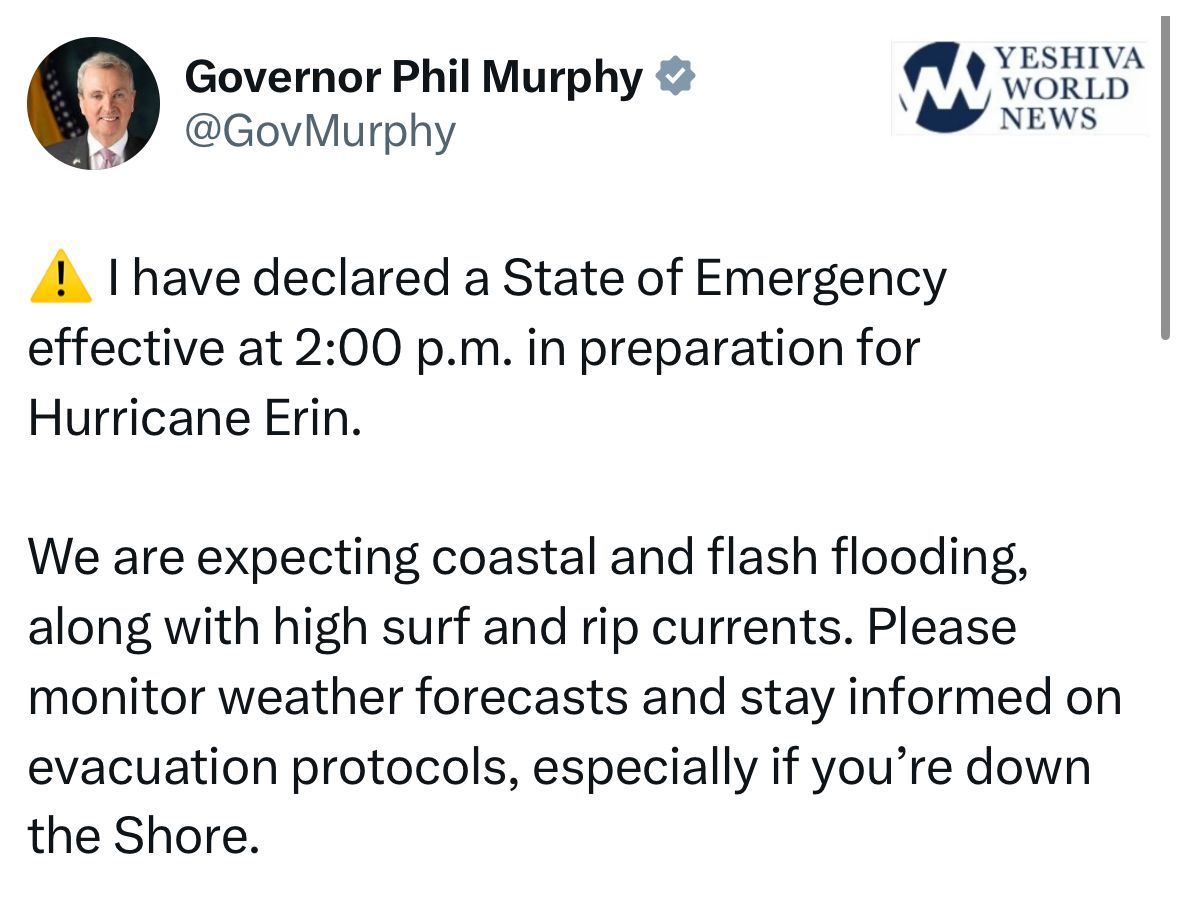Click the "in preparation for" phrase

click(719, 349)
